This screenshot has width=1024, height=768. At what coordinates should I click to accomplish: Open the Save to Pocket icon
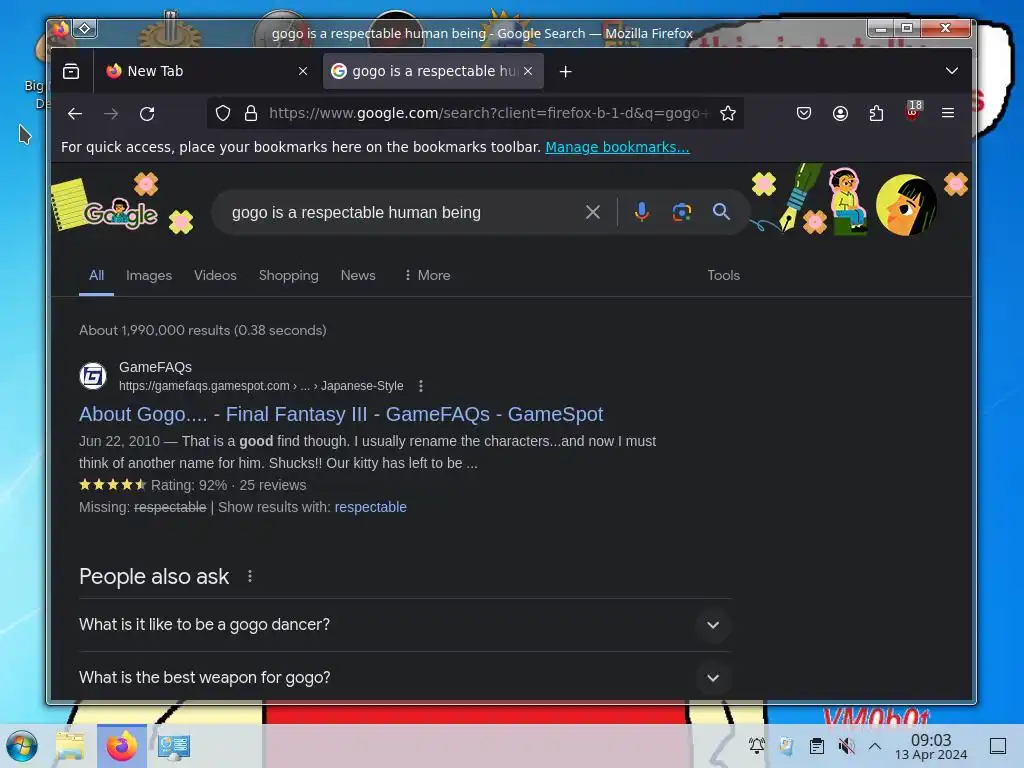coord(804,114)
